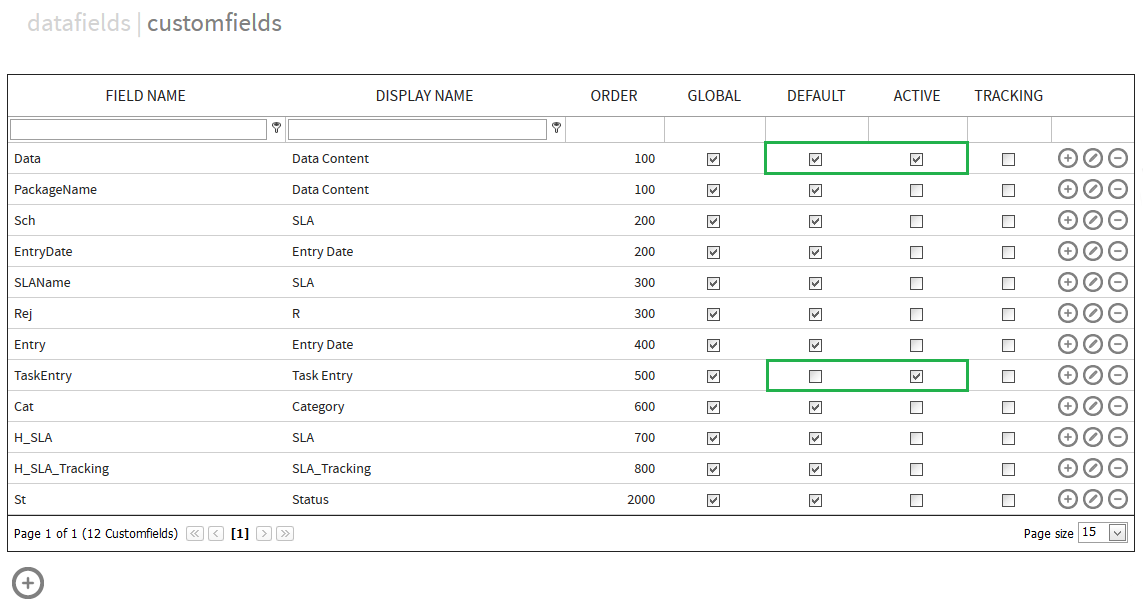This screenshot has width=1143, height=610.
Task: Click the next page arrow
Action: [263, 533]
